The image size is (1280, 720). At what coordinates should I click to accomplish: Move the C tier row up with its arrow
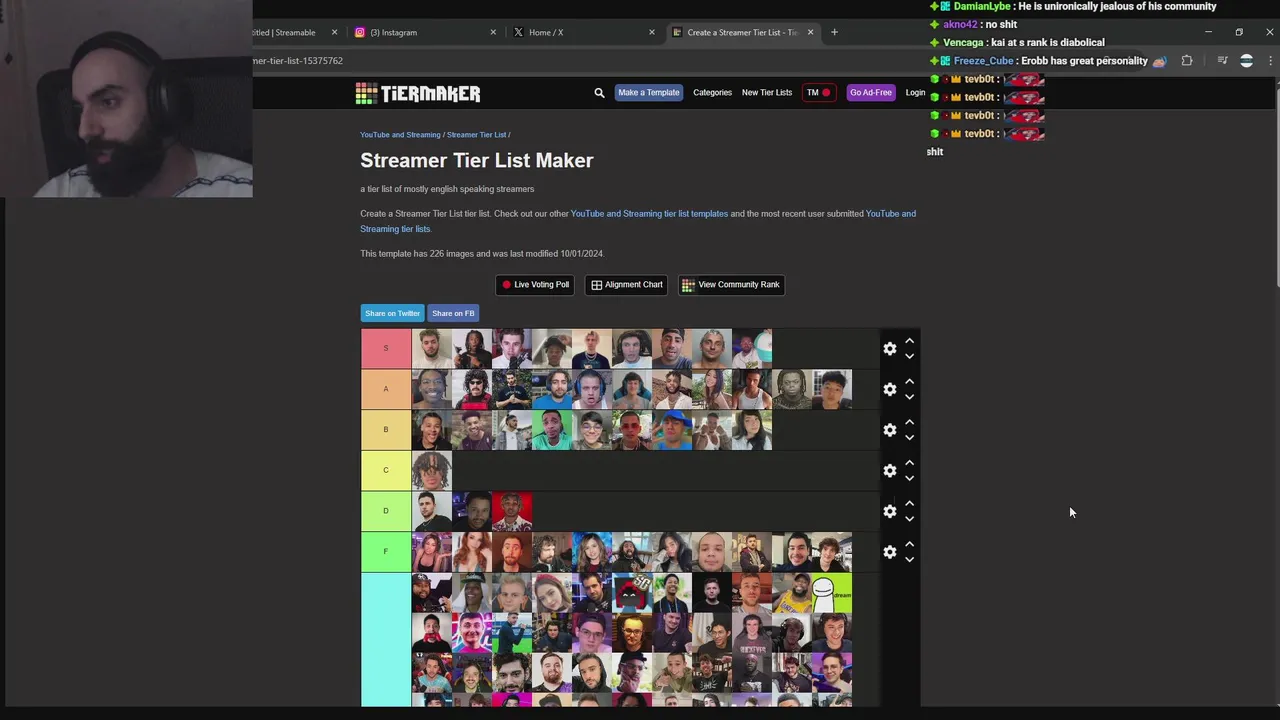click(x=909, y=463)
